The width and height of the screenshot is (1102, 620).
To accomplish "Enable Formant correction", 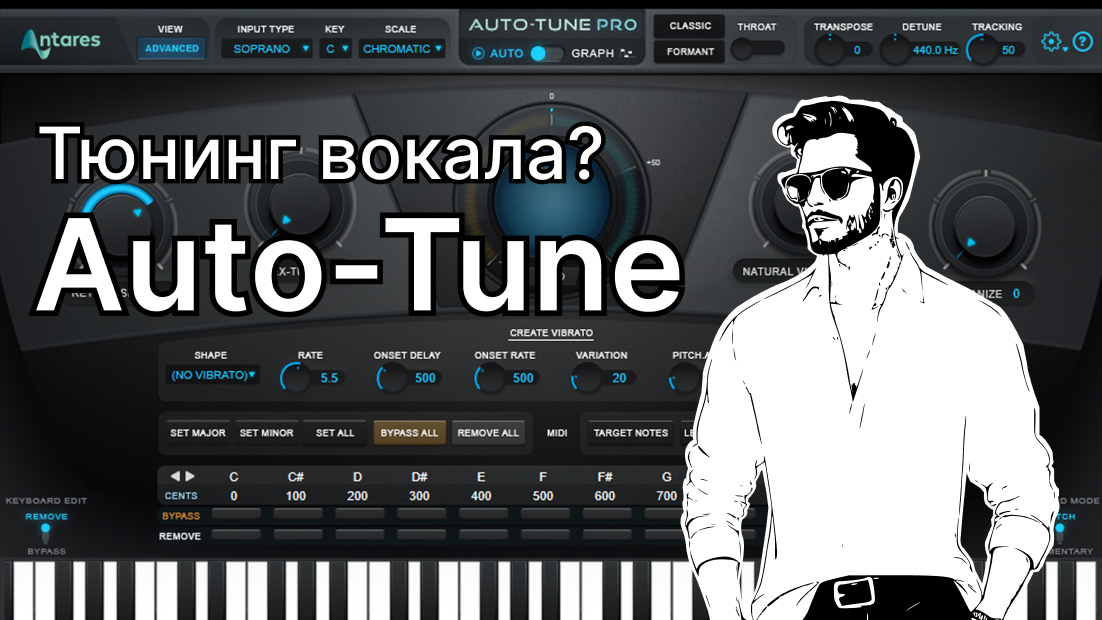I will [x=689, y=51].
